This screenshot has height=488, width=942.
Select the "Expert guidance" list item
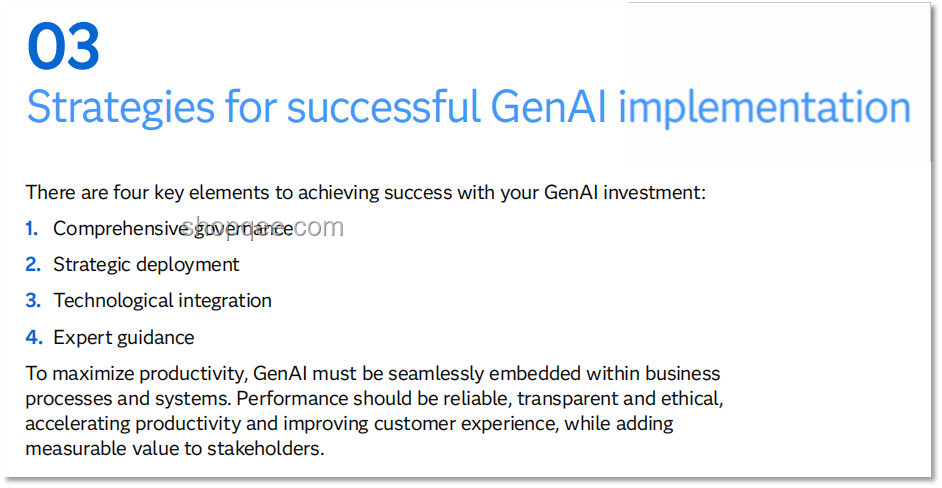click(x=124, y=337)
